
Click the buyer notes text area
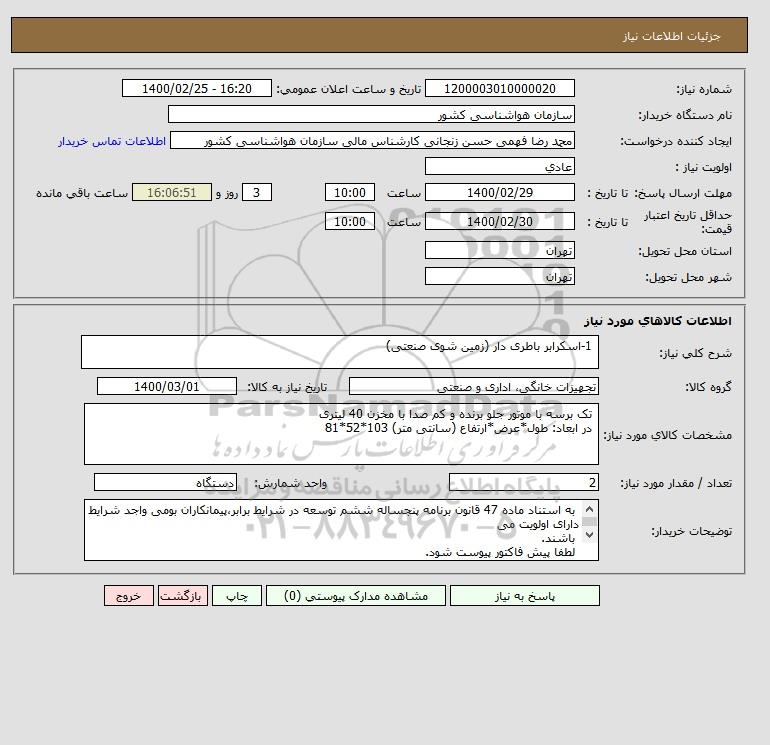tap(341, 530)
